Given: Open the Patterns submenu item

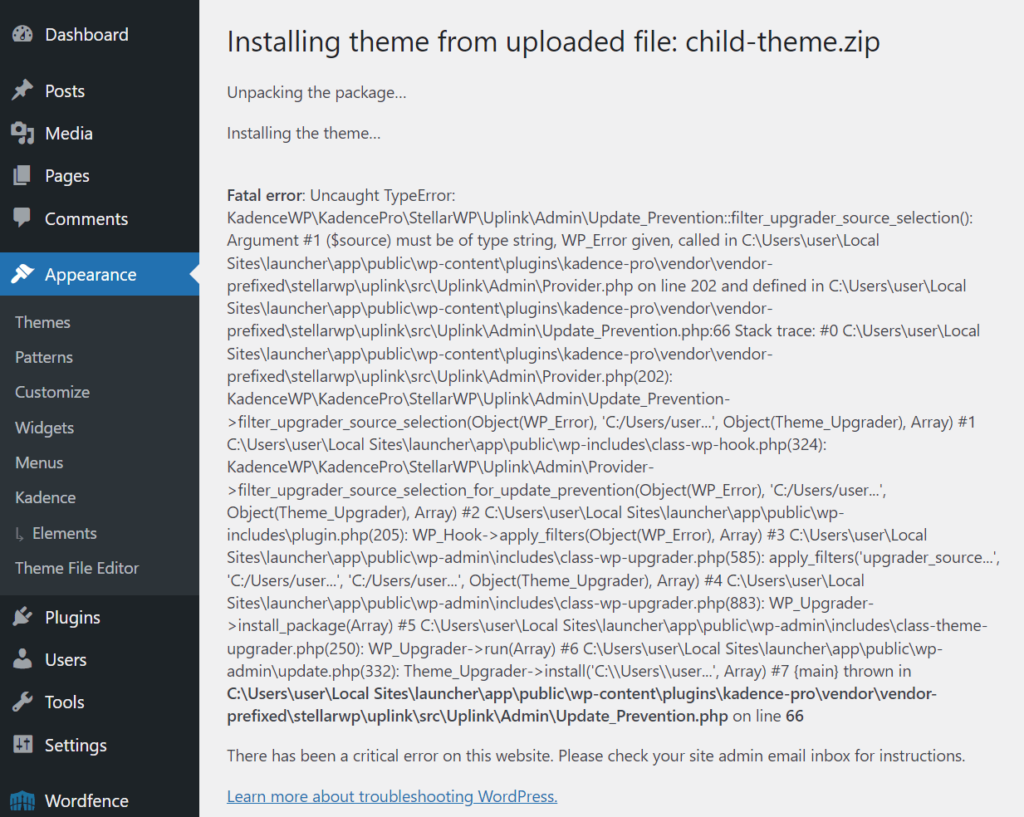Looking at the screenshot, I should pos(44,357).
